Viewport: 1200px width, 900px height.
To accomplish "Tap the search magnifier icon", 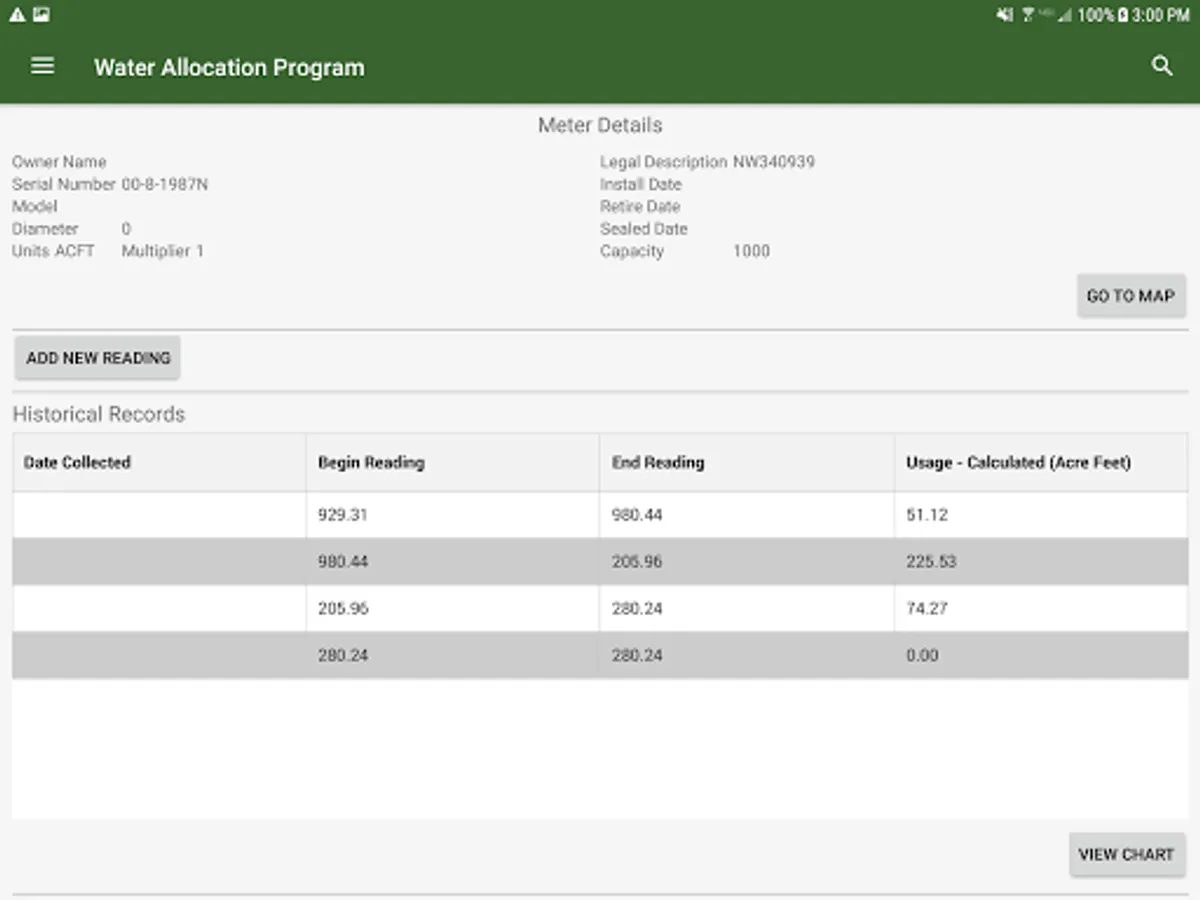I will (x=1161, y=66).
